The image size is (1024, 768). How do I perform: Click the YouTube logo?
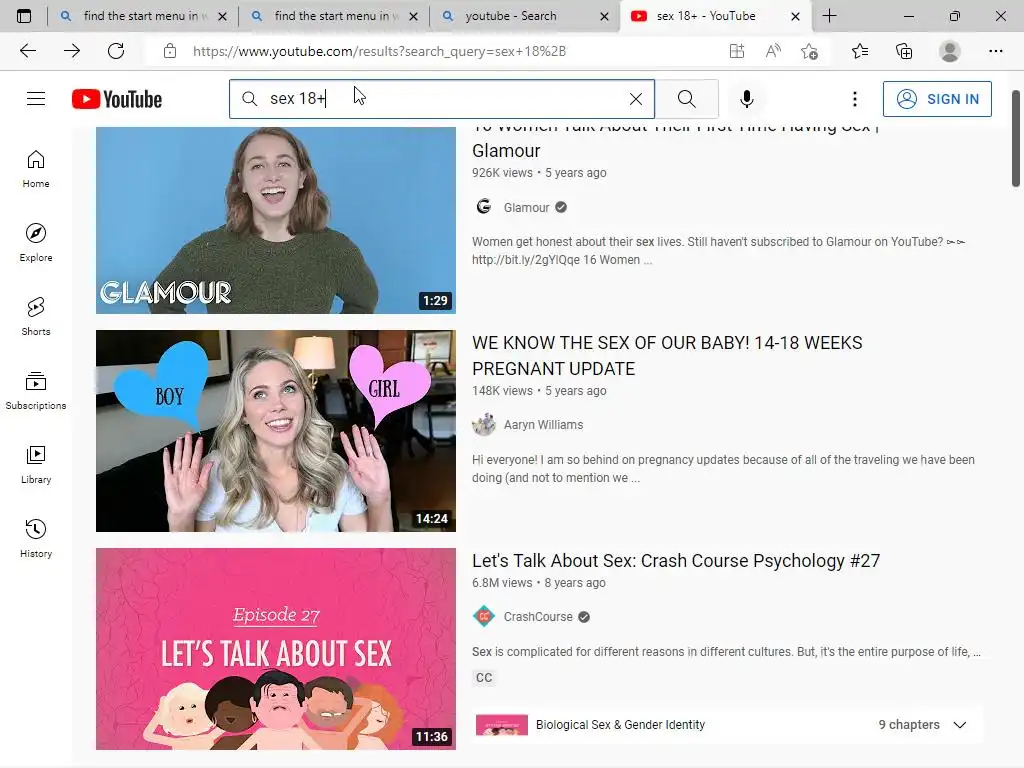[x=117, y=99]
